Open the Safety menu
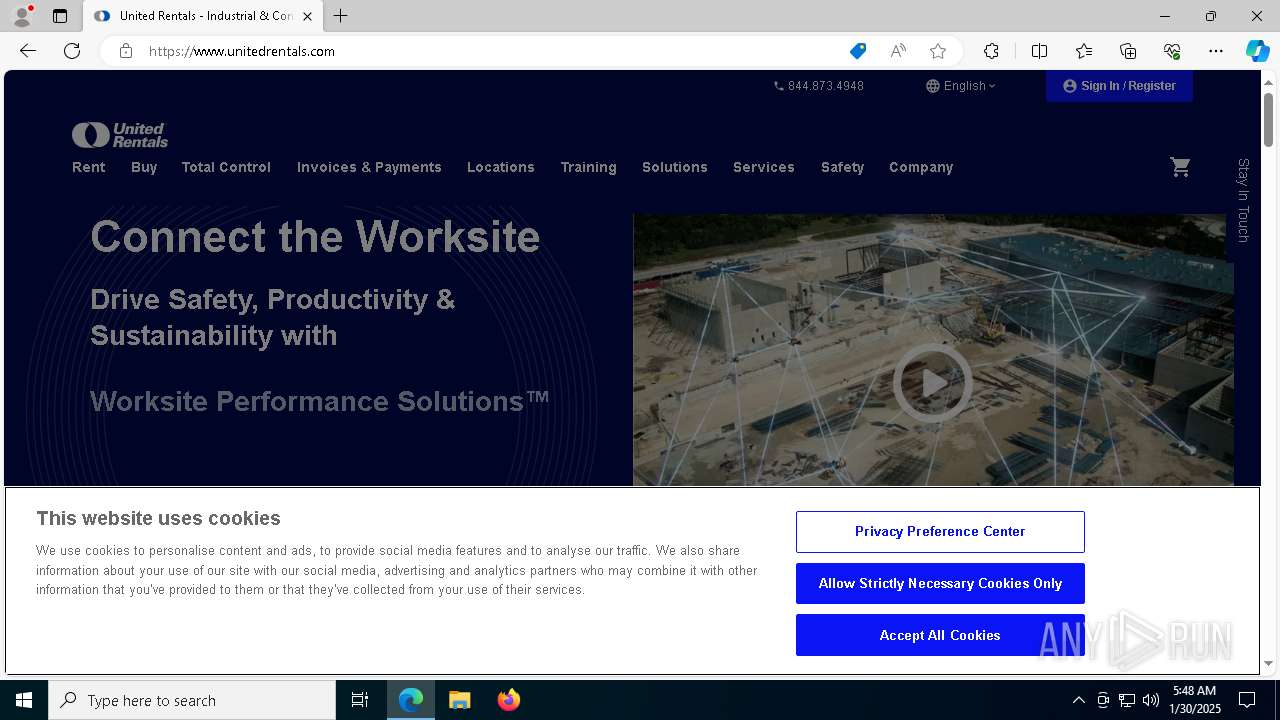The image size is (1280, 720). (x=842, y=167)
